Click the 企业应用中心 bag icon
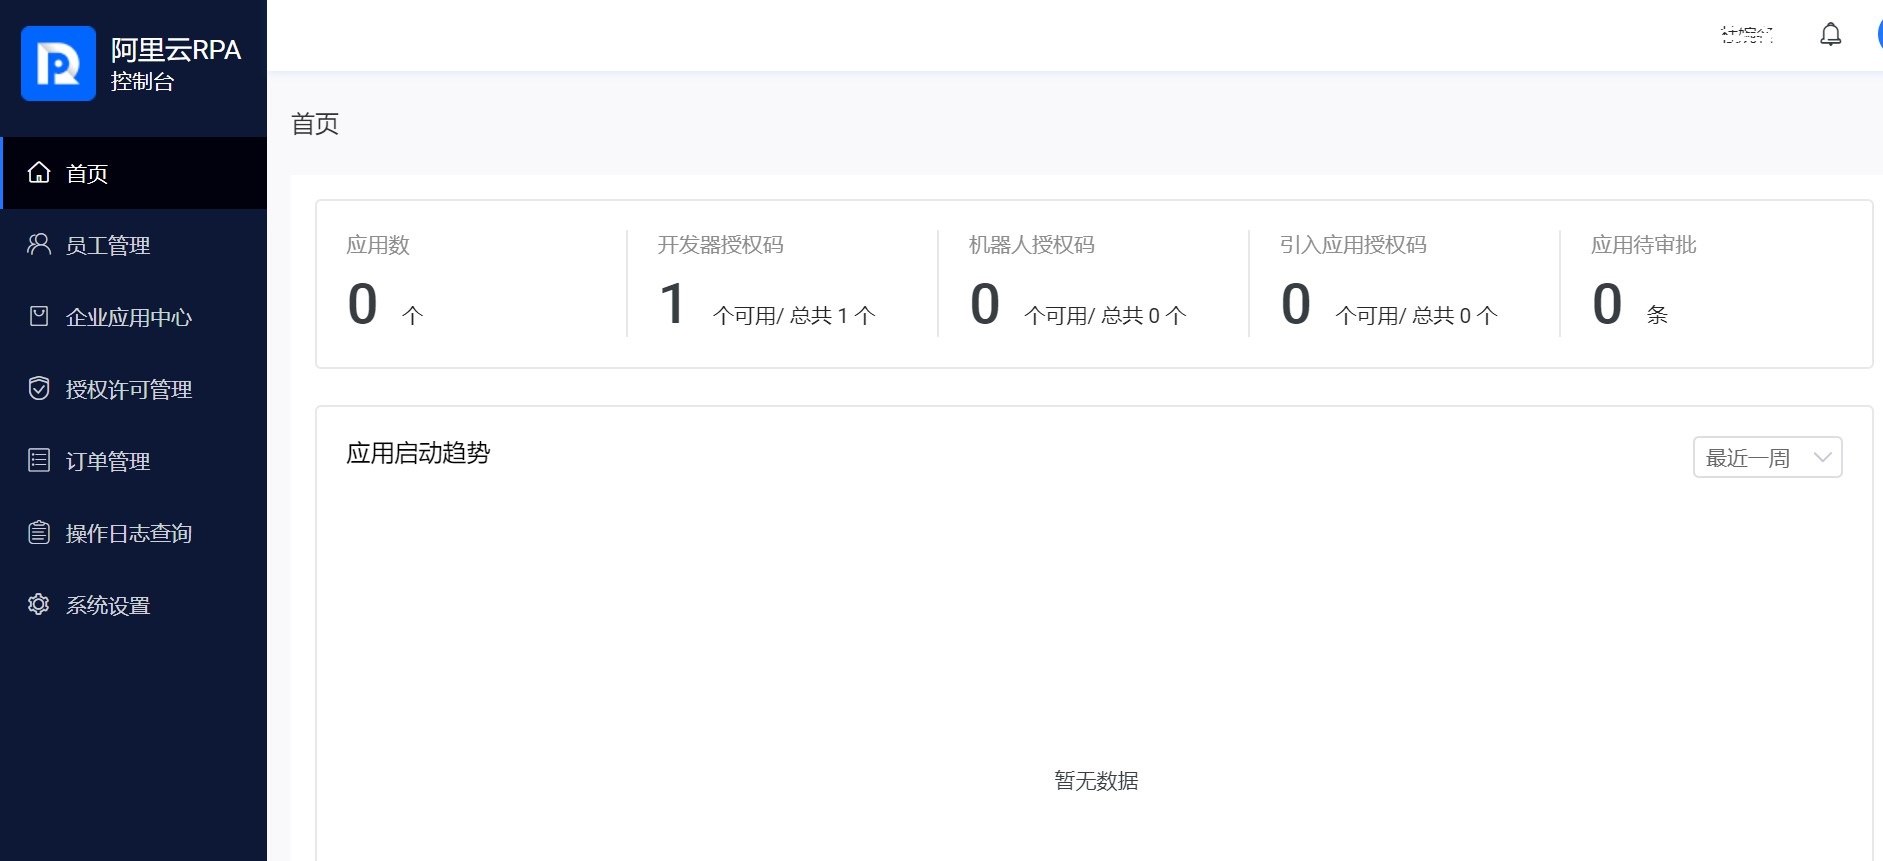 (x=39, y=316)
